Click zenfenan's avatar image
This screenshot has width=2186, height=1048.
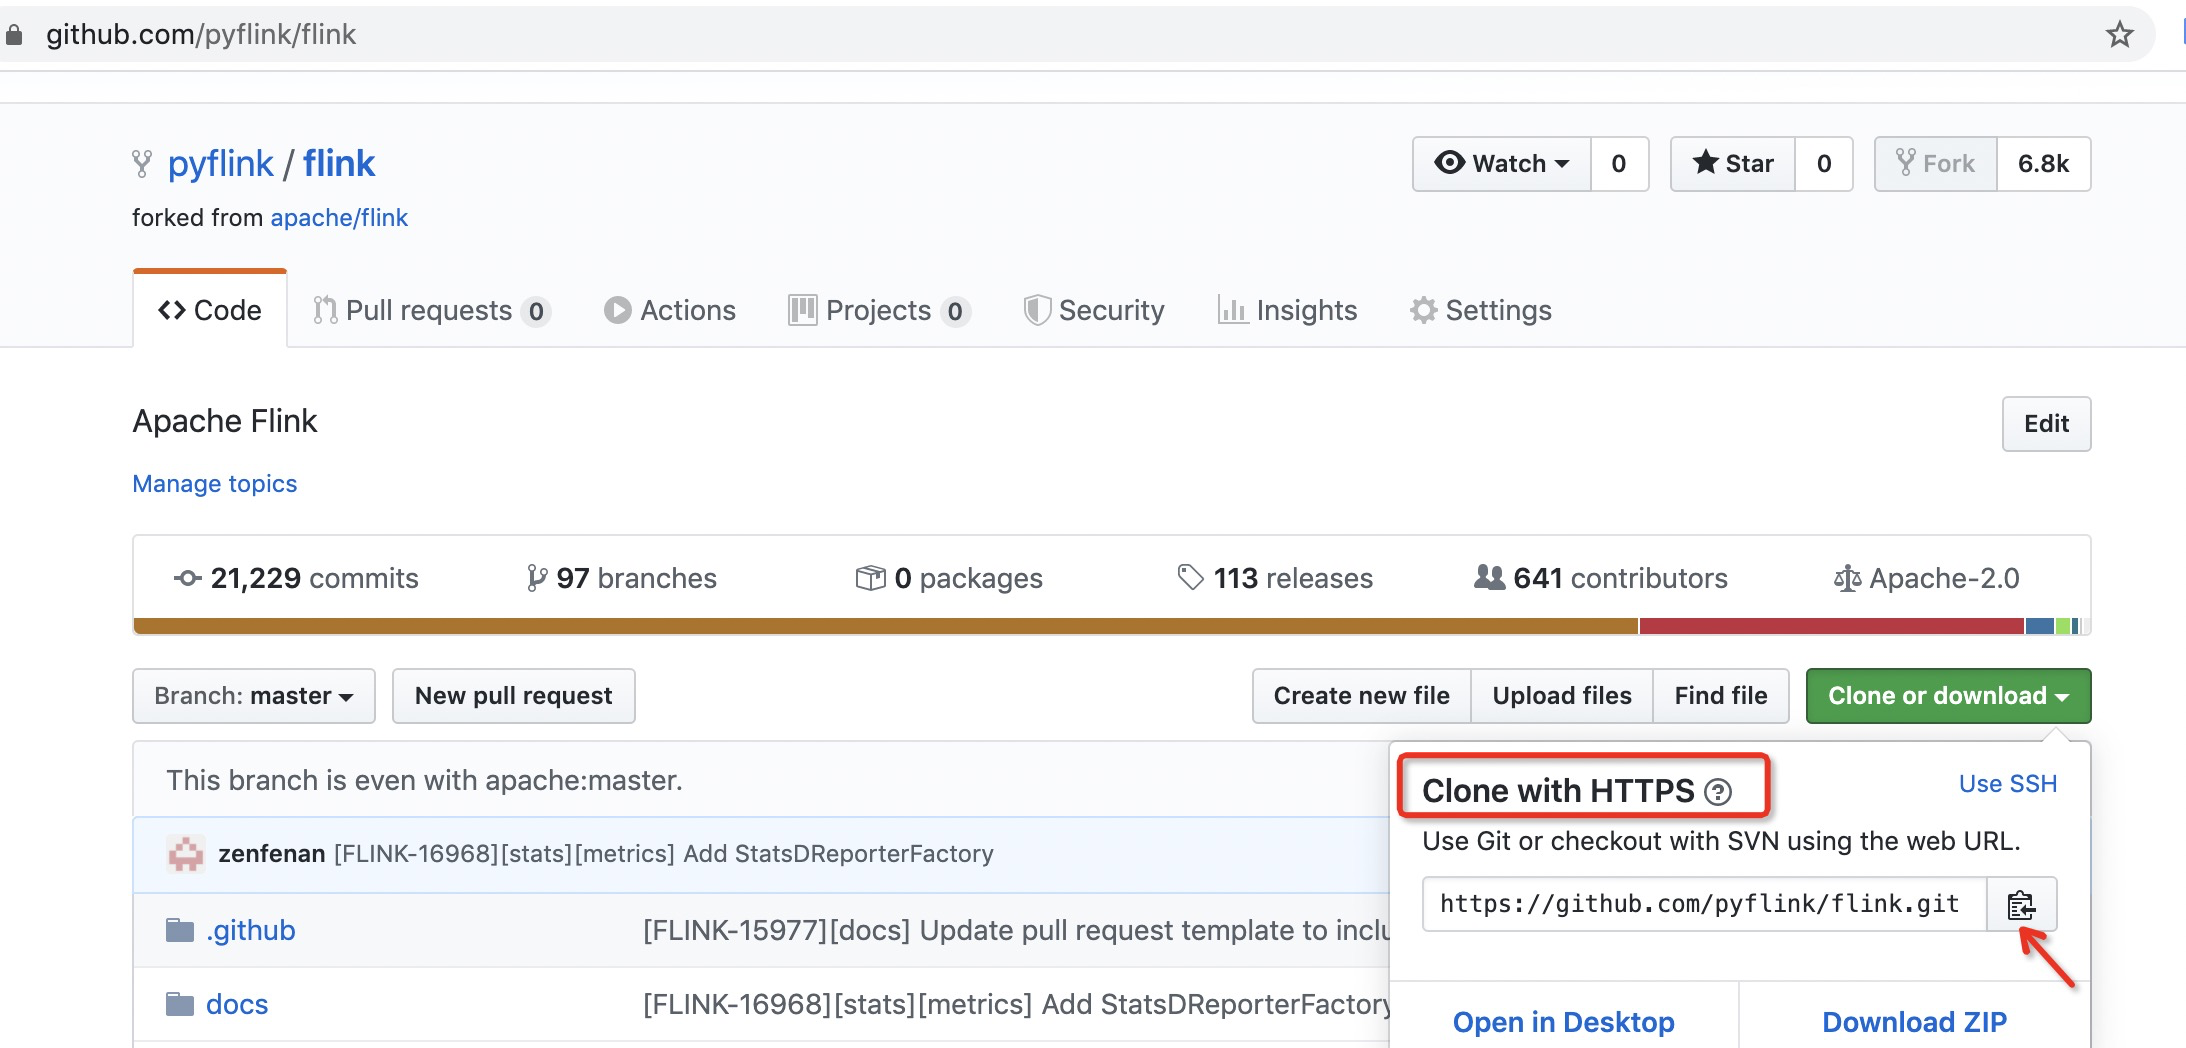click(x=185, y=854)
